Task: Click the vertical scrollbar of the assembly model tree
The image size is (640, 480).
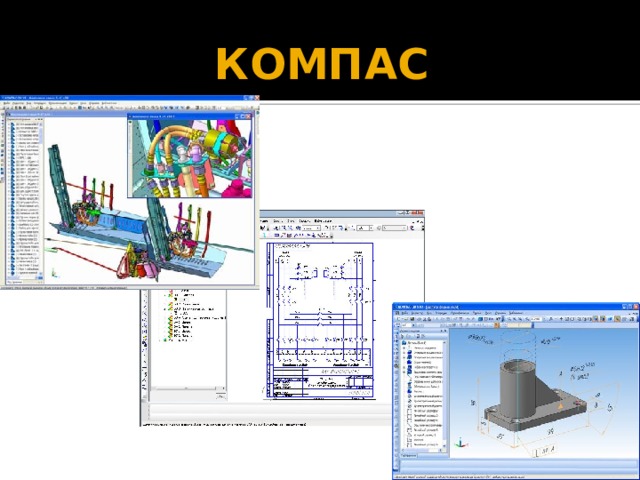Action: (40, 200)
